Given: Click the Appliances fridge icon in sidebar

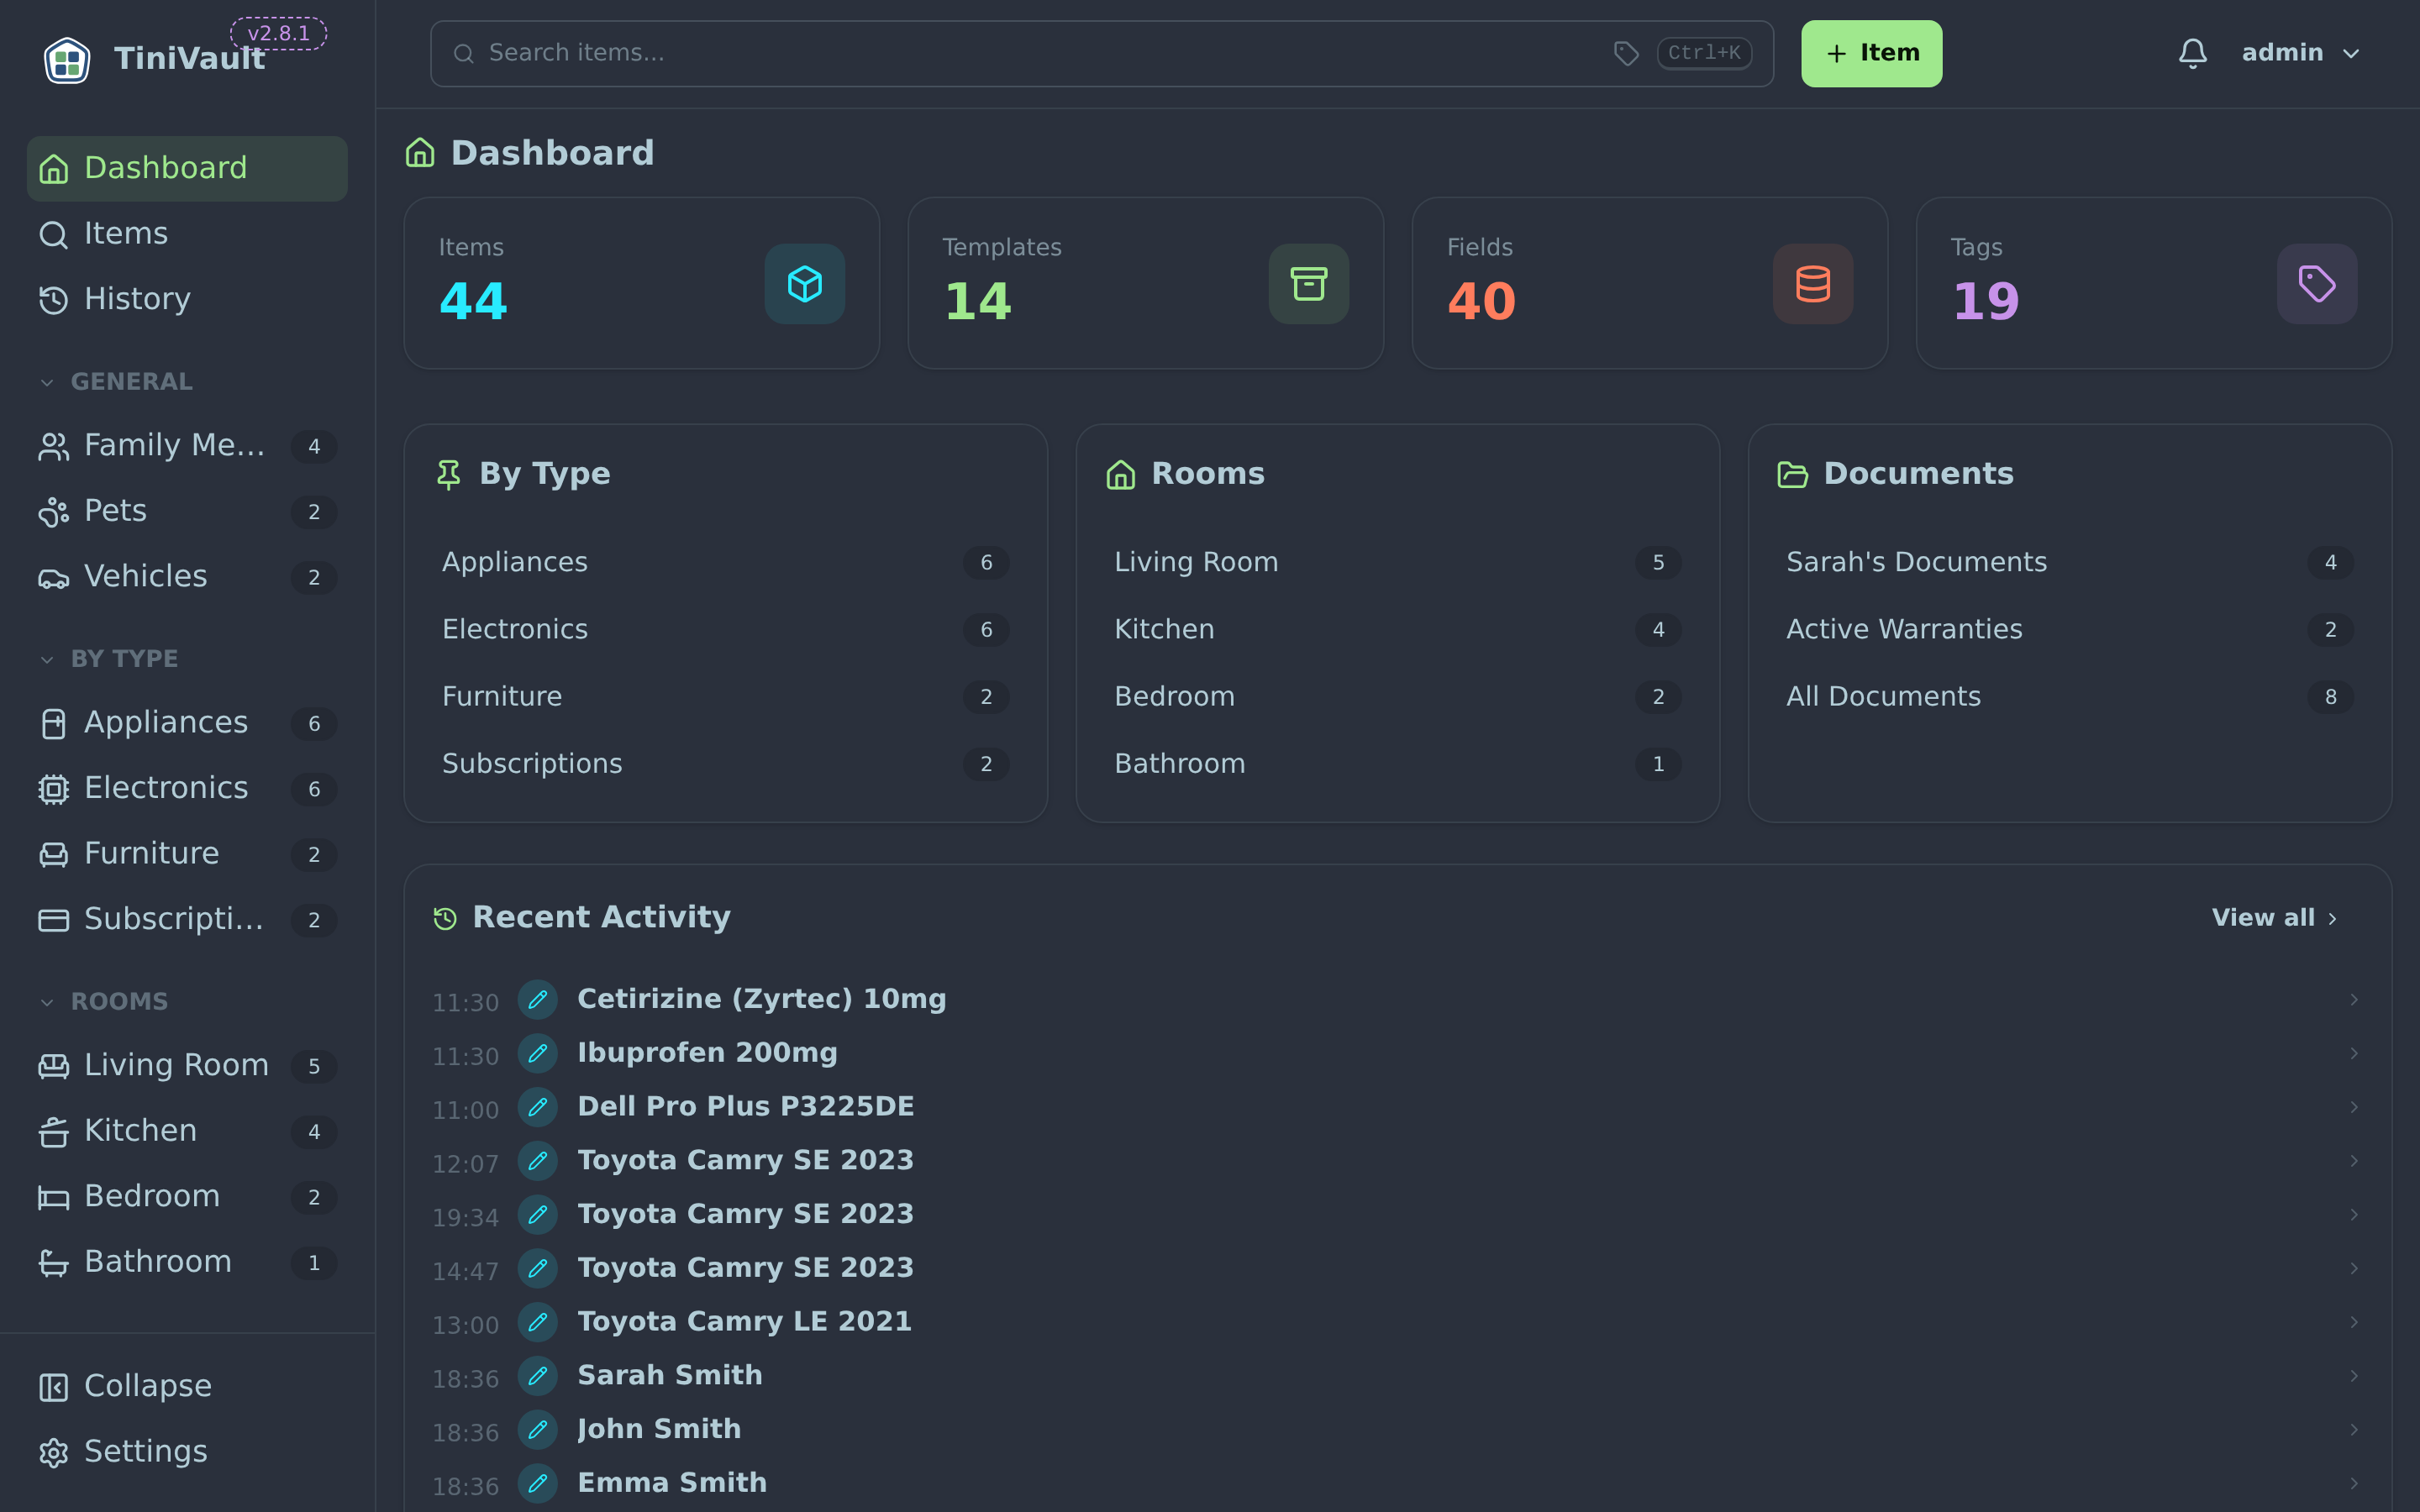Looking at the screenshot, I should [x=53, y=723].
